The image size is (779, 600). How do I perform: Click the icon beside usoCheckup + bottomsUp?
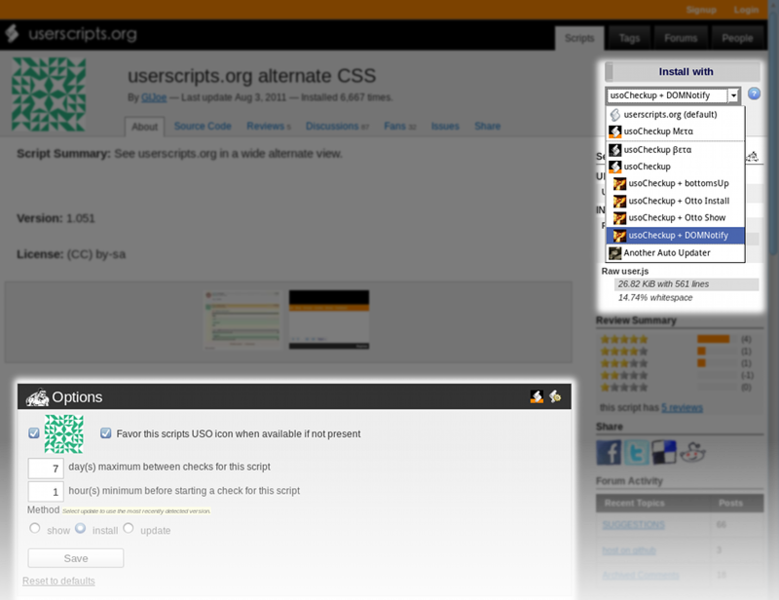pos(620,184)
